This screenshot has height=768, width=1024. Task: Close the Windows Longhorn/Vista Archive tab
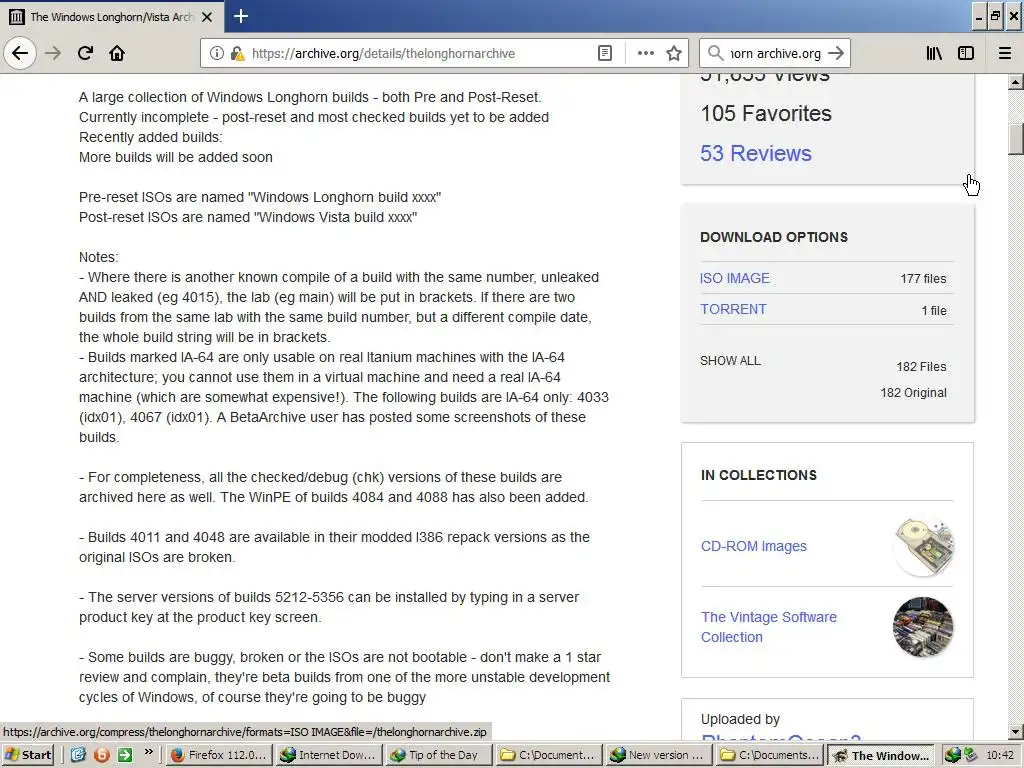coord(207,17)
